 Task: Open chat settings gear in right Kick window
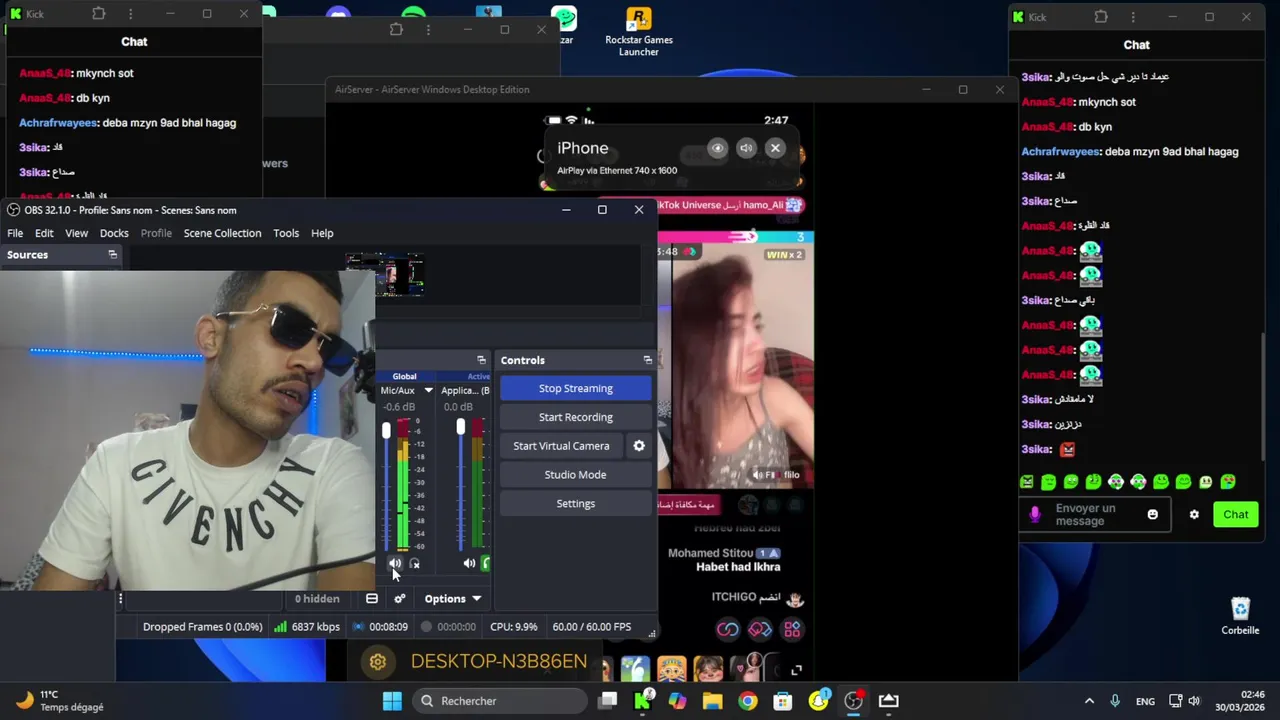(x=1194, y=514)
